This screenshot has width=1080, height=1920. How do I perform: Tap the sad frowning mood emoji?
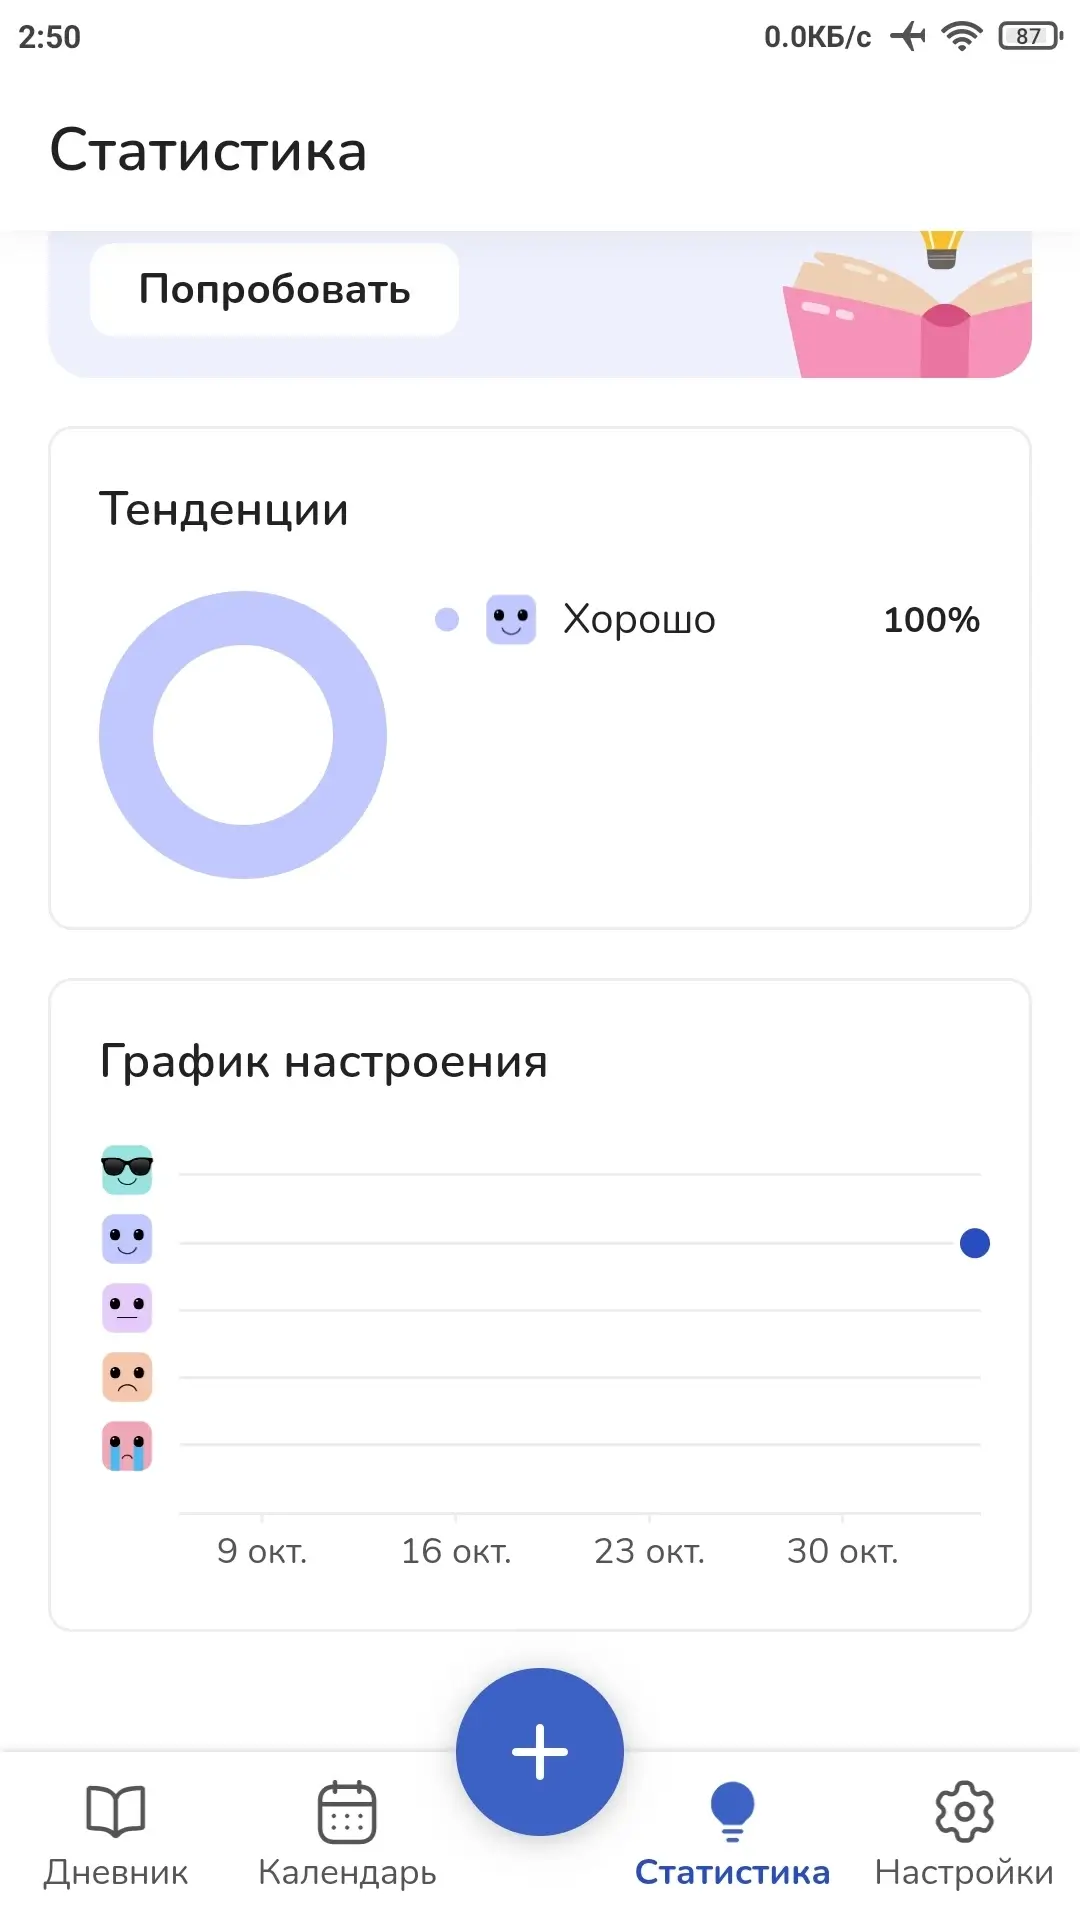coord(127,1377)
